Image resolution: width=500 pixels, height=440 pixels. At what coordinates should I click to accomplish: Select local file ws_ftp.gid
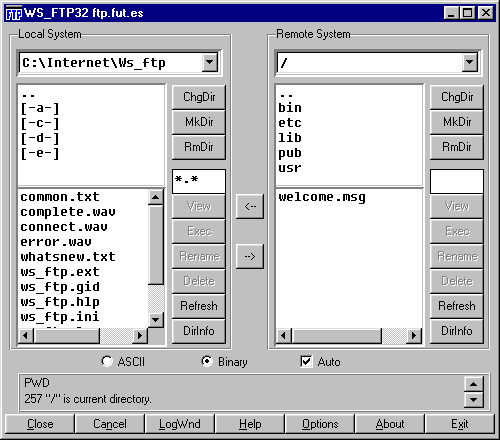coord(60,287)
